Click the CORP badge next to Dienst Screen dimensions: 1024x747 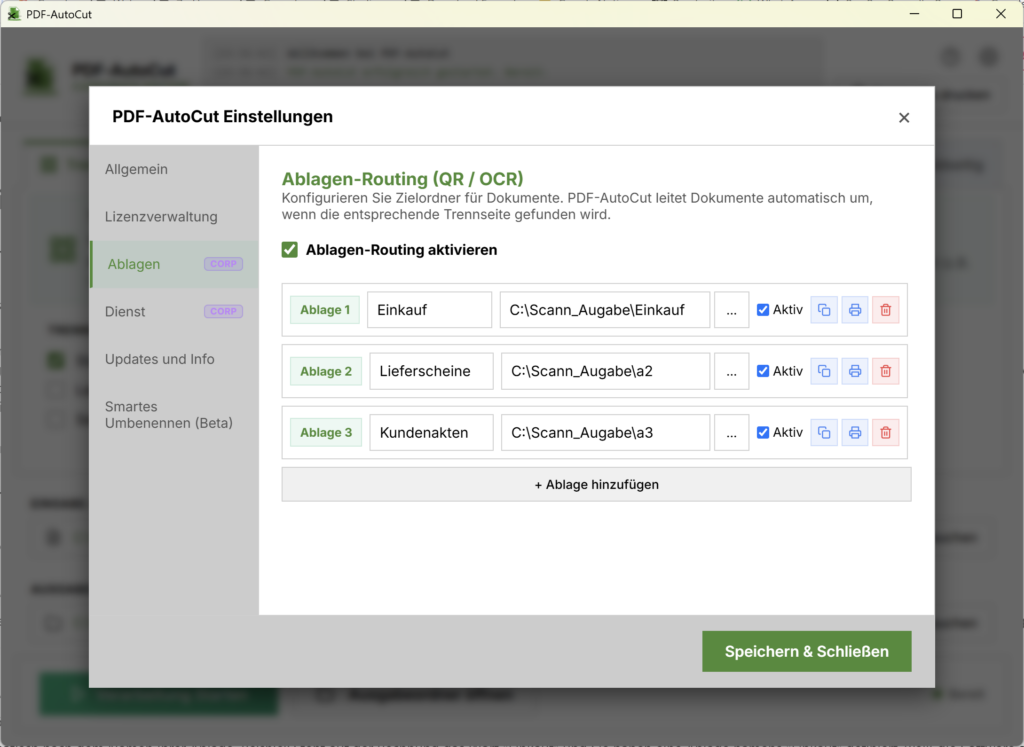click(223, 311)
